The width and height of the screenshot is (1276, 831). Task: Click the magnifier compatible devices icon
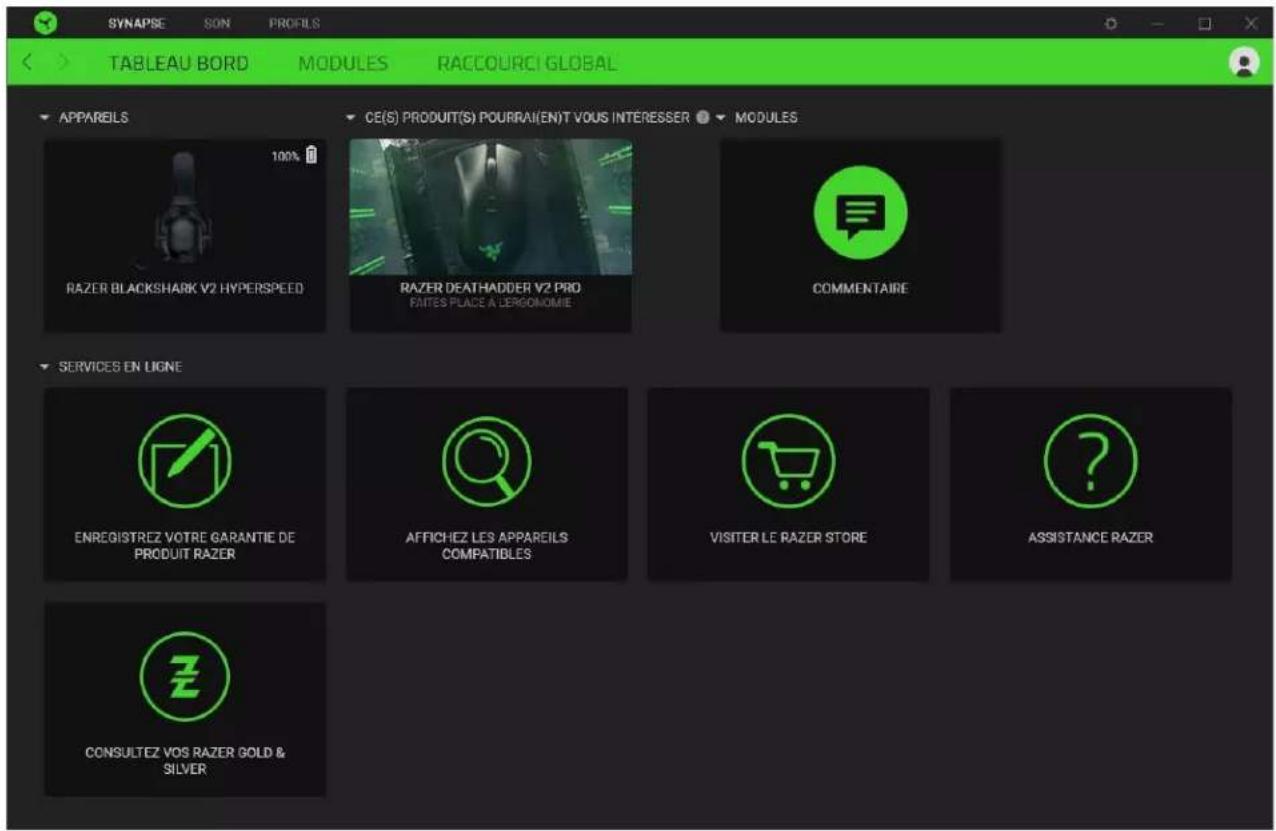486,461
